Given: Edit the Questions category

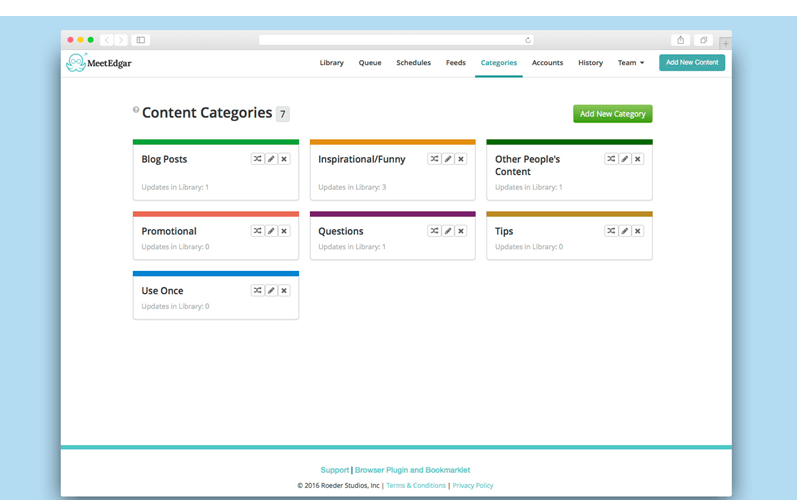Looking at the screenshot, I should coord(448,231).
